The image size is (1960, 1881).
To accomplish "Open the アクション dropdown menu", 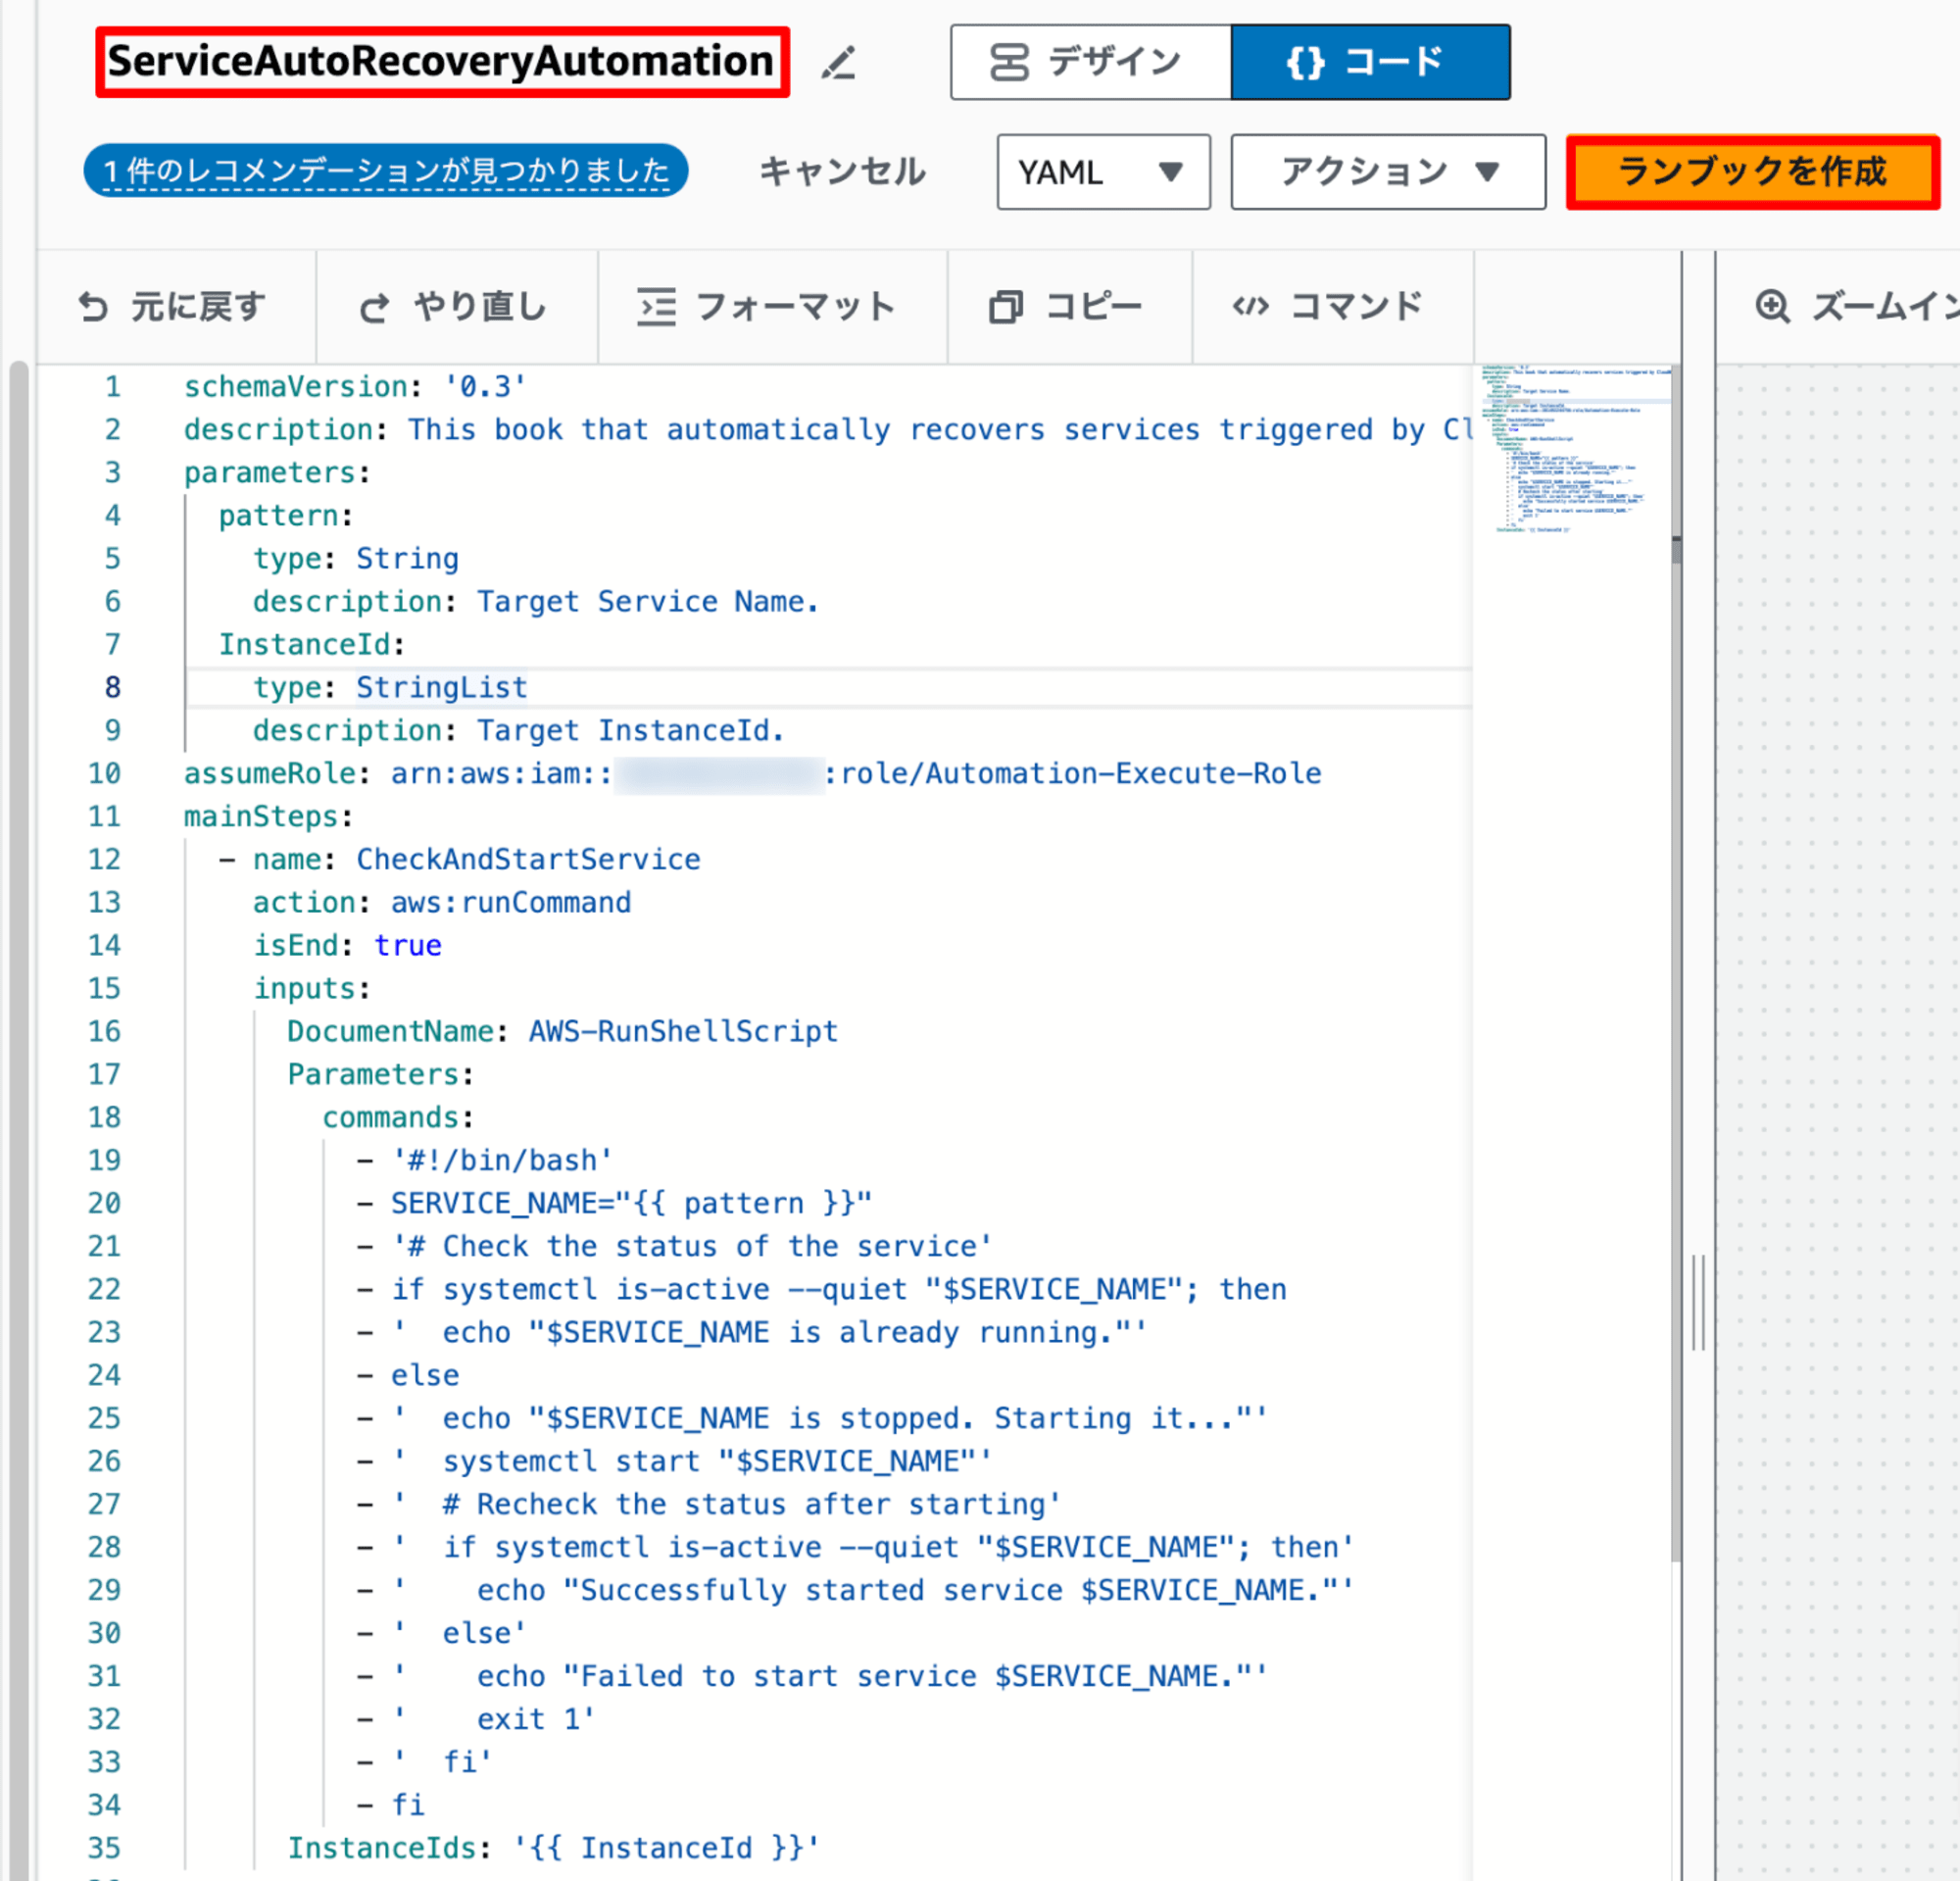I will point(1388,172).
